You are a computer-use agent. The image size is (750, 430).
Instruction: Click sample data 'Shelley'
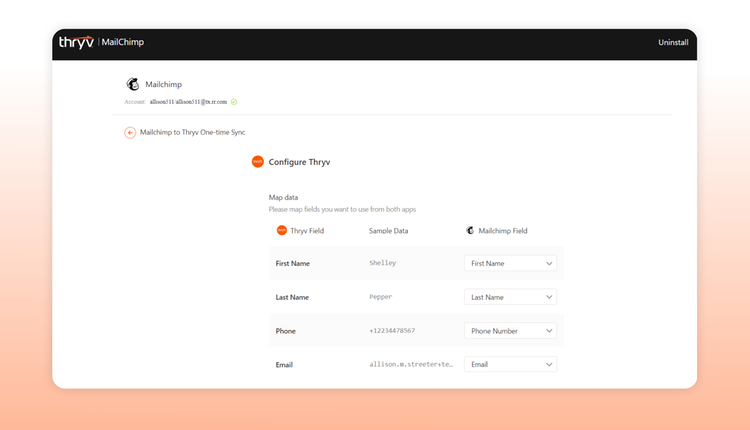click(x=383, y=263)
